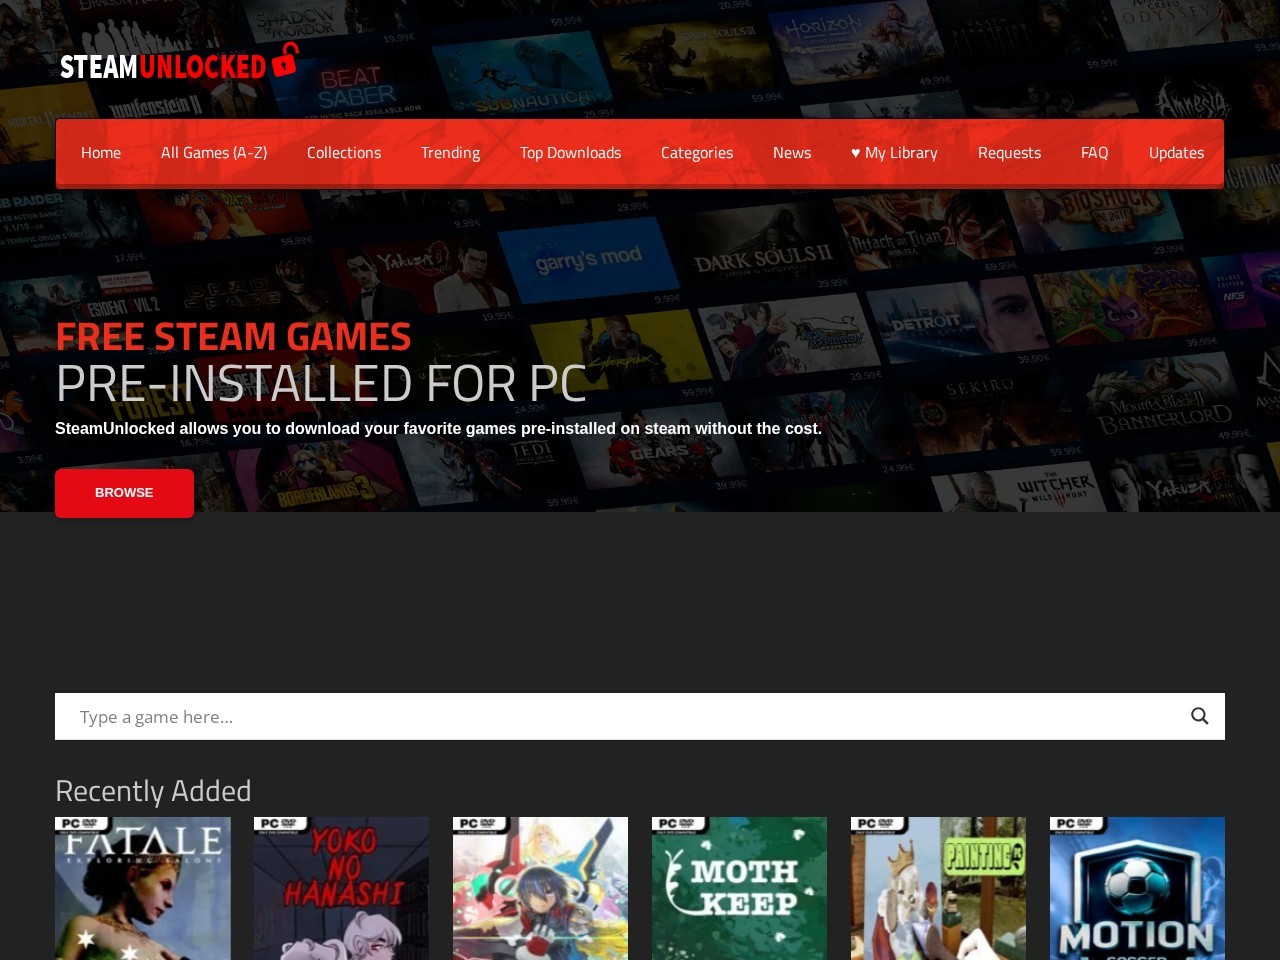This screenshot has height=960, width=1280.
Task: Go to Collections
Action: click(344, 153)
